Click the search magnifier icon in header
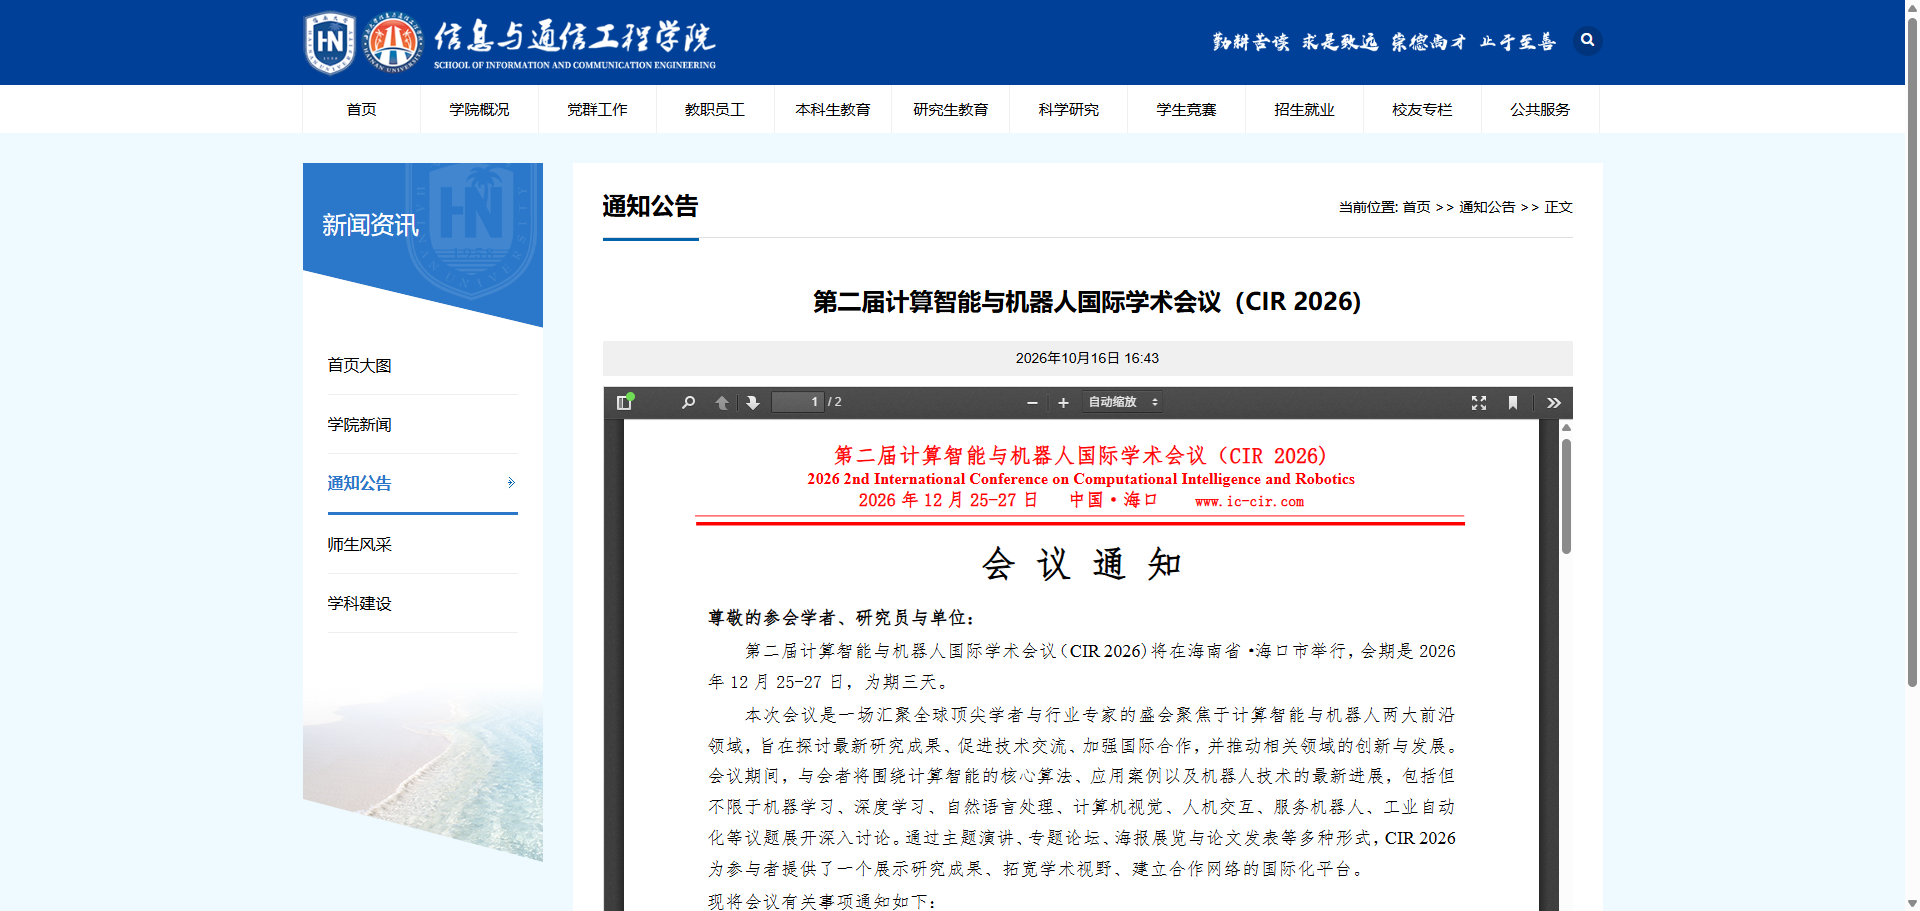The height and width of the screenshot is (911, 1920). click(1587, 40)
